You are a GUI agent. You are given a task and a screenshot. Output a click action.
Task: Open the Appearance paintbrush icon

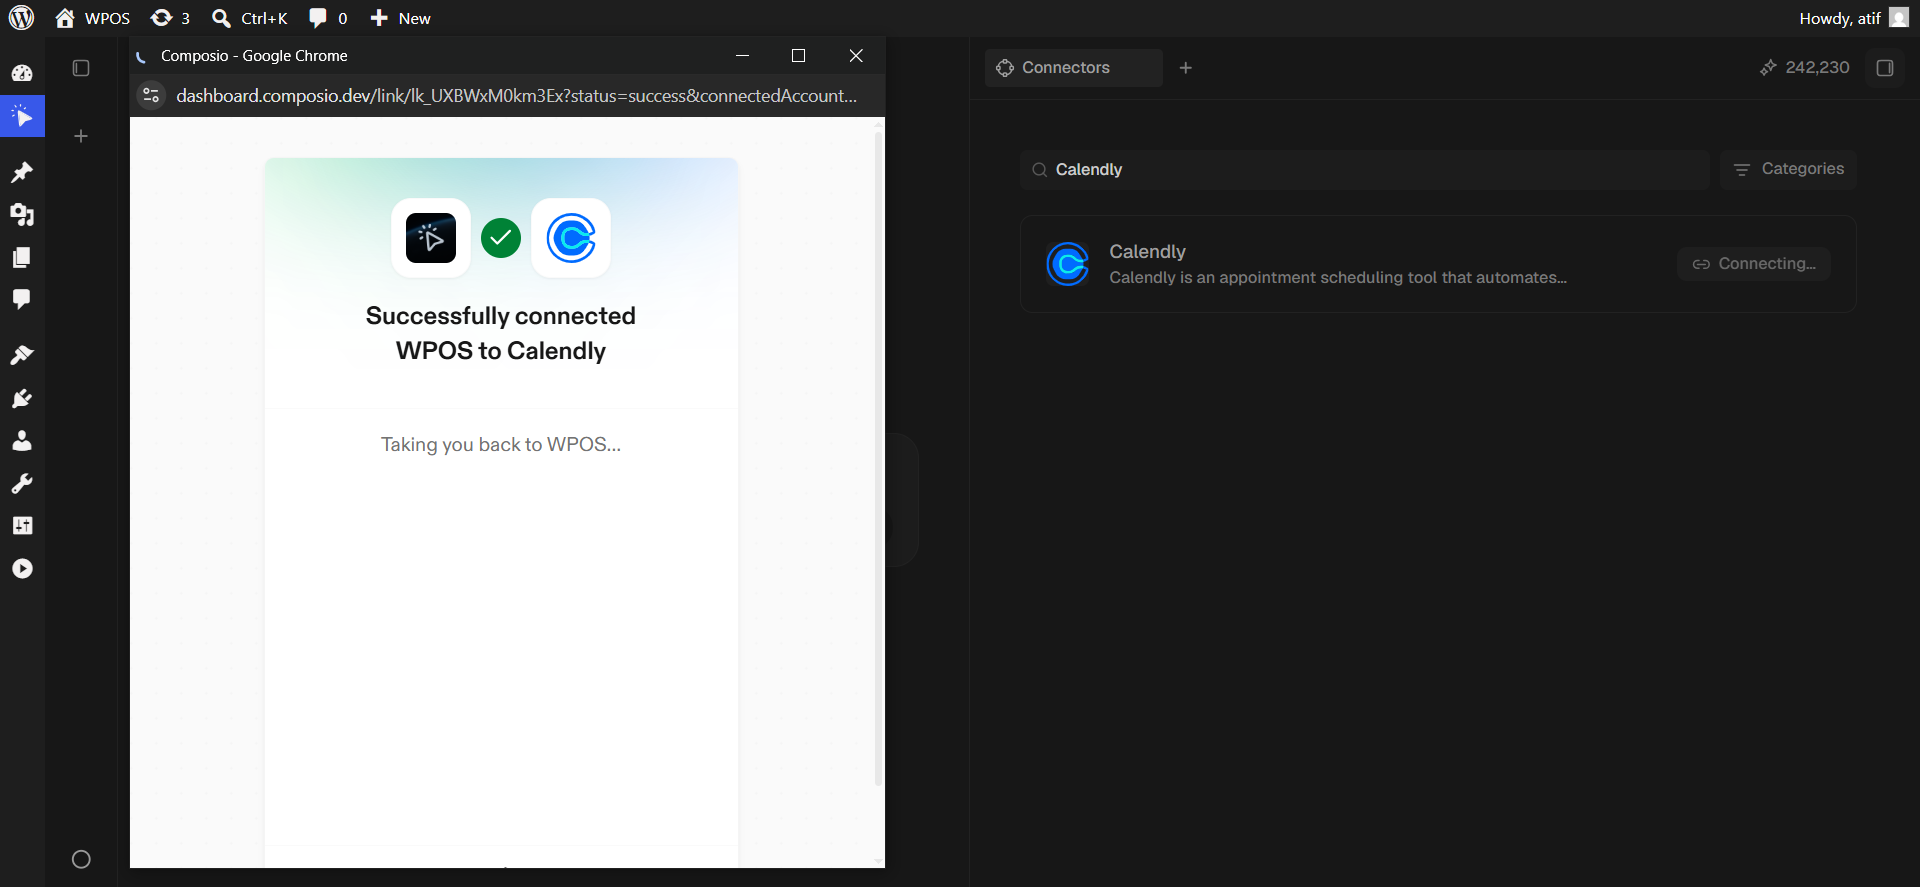coord(22,355)
